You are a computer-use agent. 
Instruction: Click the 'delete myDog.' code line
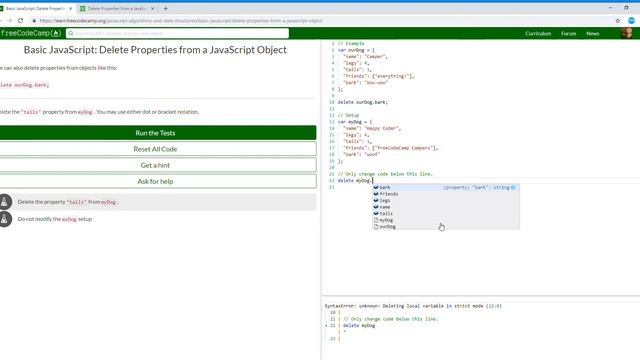[x=355, y=180]
